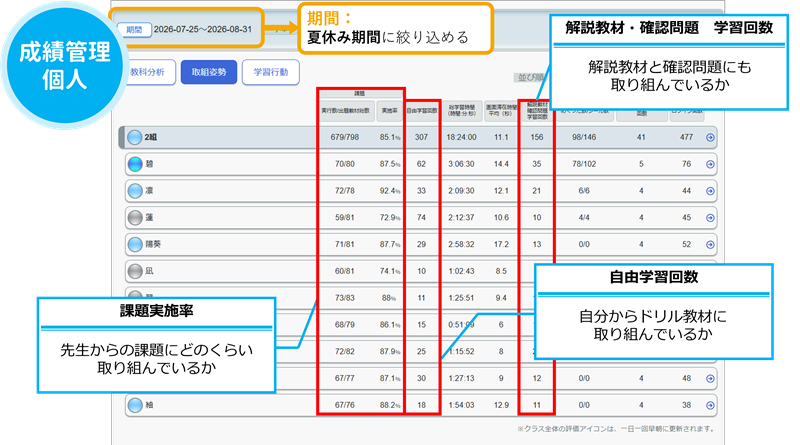
Task: Select the 取組姿勢 tab
Action: tap(209, 72)
